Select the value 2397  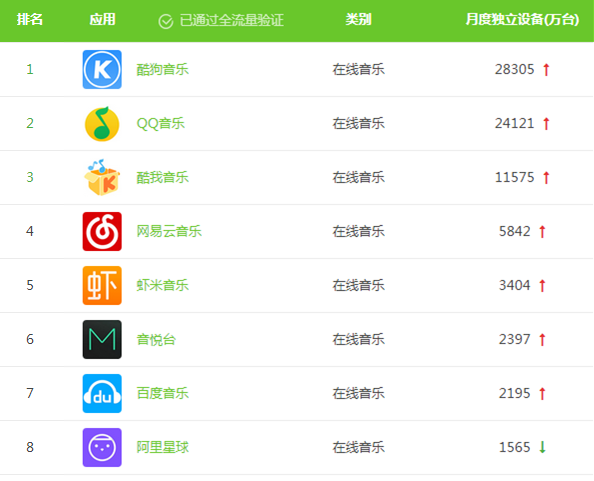(514, 339)
